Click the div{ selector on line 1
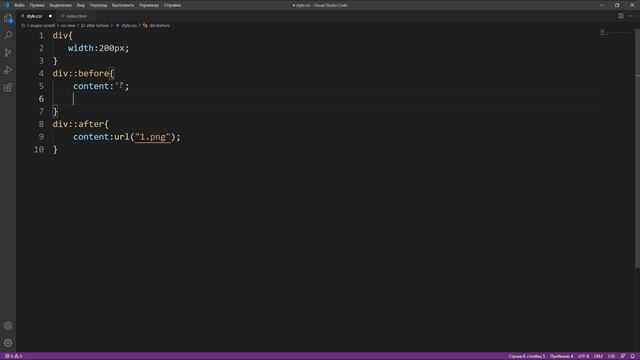Image resolution: width=640 pixels, height=360 pixels. pos(62,36)
